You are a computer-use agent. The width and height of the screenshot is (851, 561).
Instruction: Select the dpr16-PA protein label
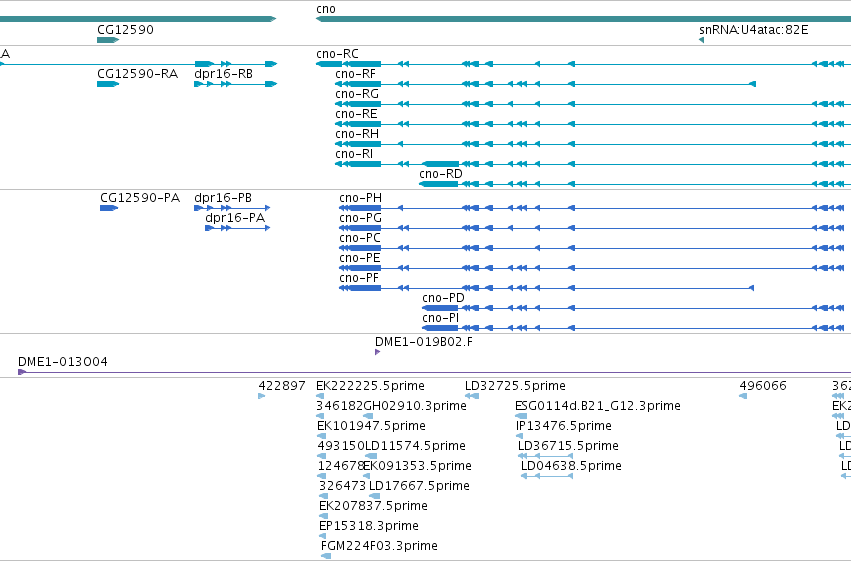click(x=235, y=218)
